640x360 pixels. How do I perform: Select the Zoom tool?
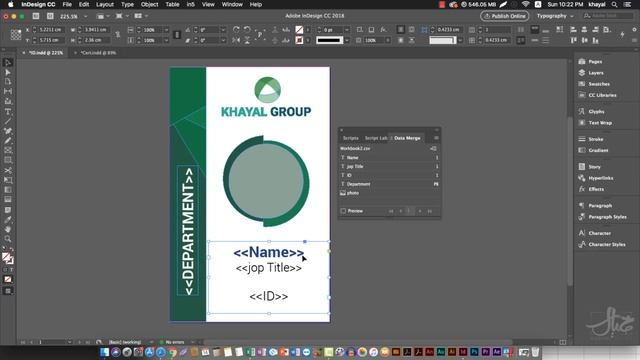click(x=8, y=239)
